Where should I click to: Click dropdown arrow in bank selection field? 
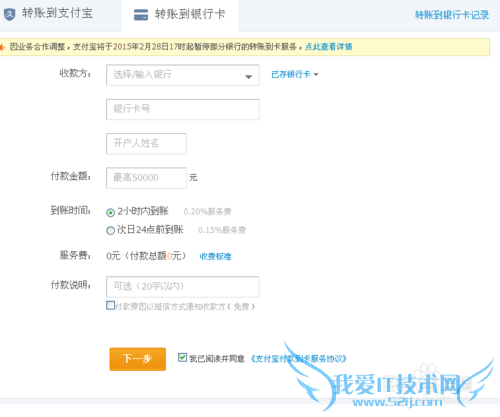[248, 77]
